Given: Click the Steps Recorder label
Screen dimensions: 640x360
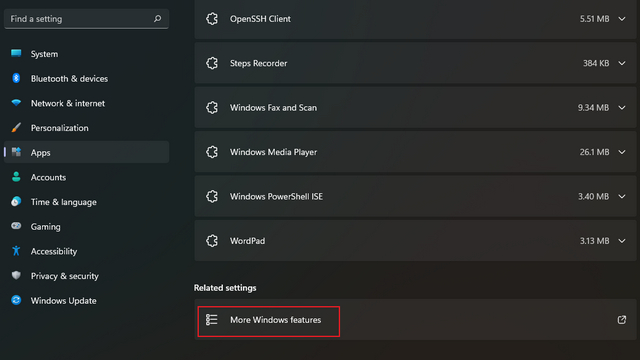Looking at the screenshot, I should pos(258,63).
